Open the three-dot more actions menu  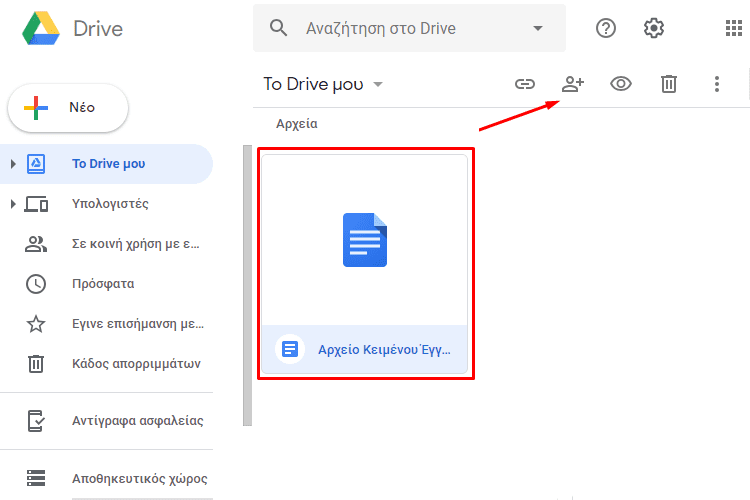[717, 84]
